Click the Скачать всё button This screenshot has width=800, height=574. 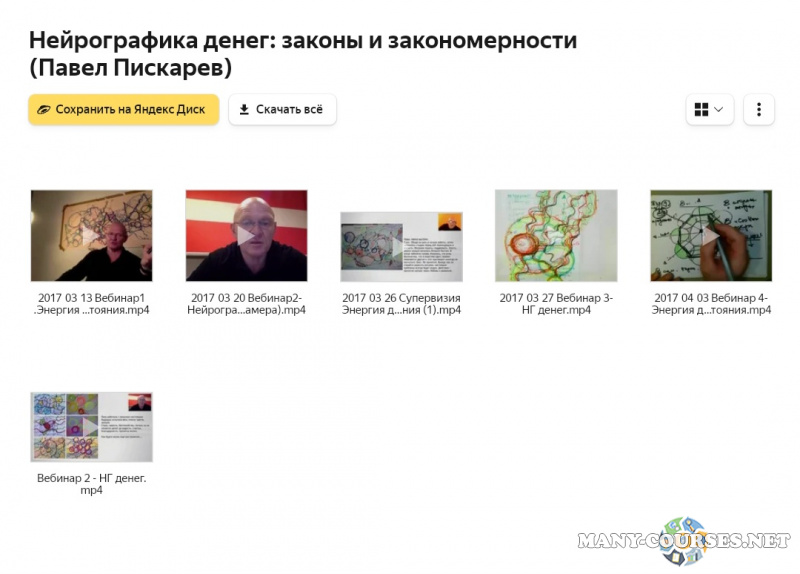pyautogui.click(x=282, y=110)
